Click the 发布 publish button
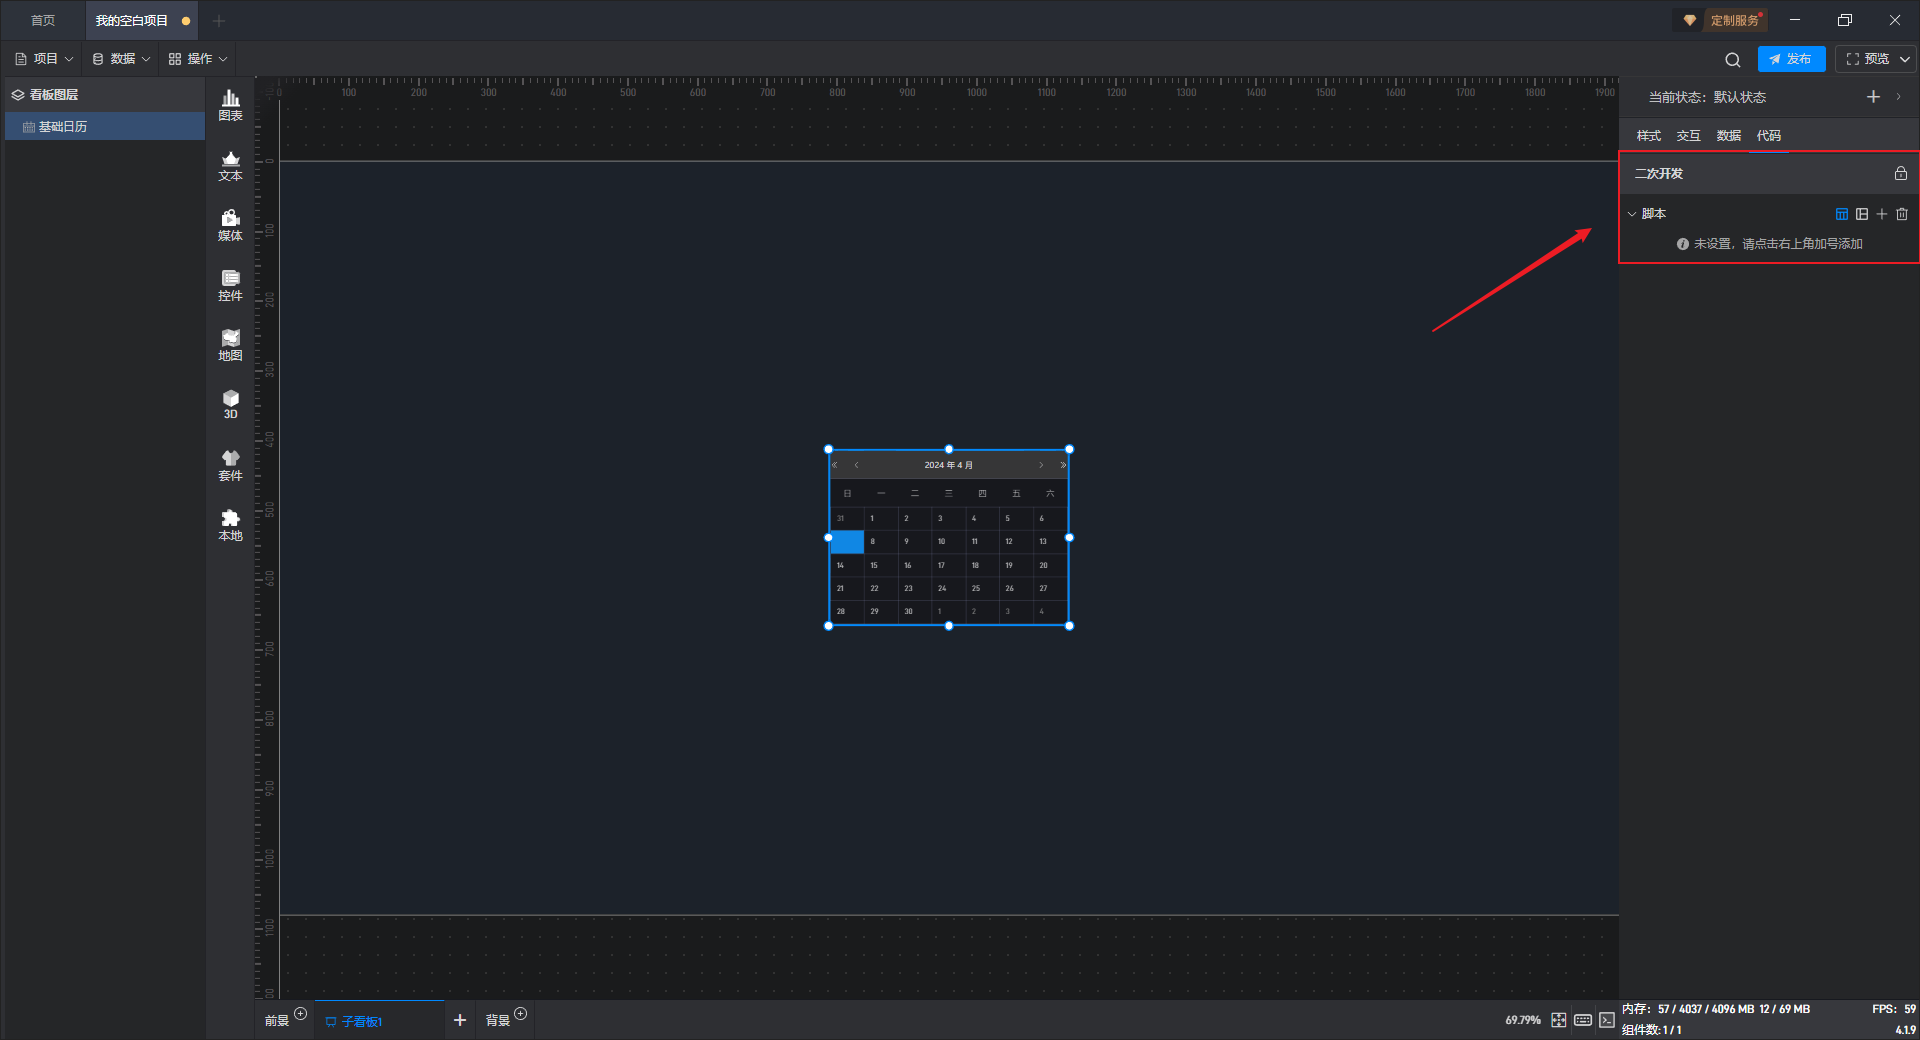This screenshot has width=1920, height=1040. click(1791, 59)
